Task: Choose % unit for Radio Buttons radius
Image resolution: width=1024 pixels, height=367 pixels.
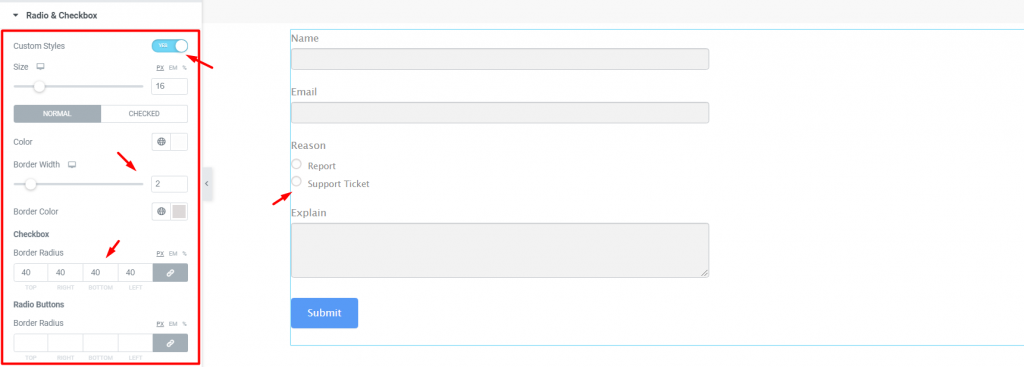Action: coord(184,324)
